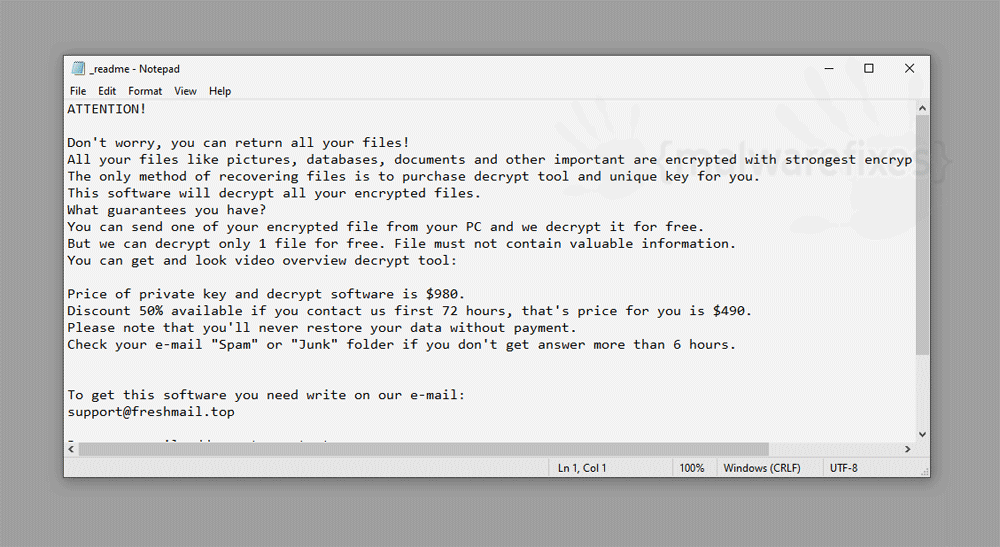Open the View menu

click(185, 91)
